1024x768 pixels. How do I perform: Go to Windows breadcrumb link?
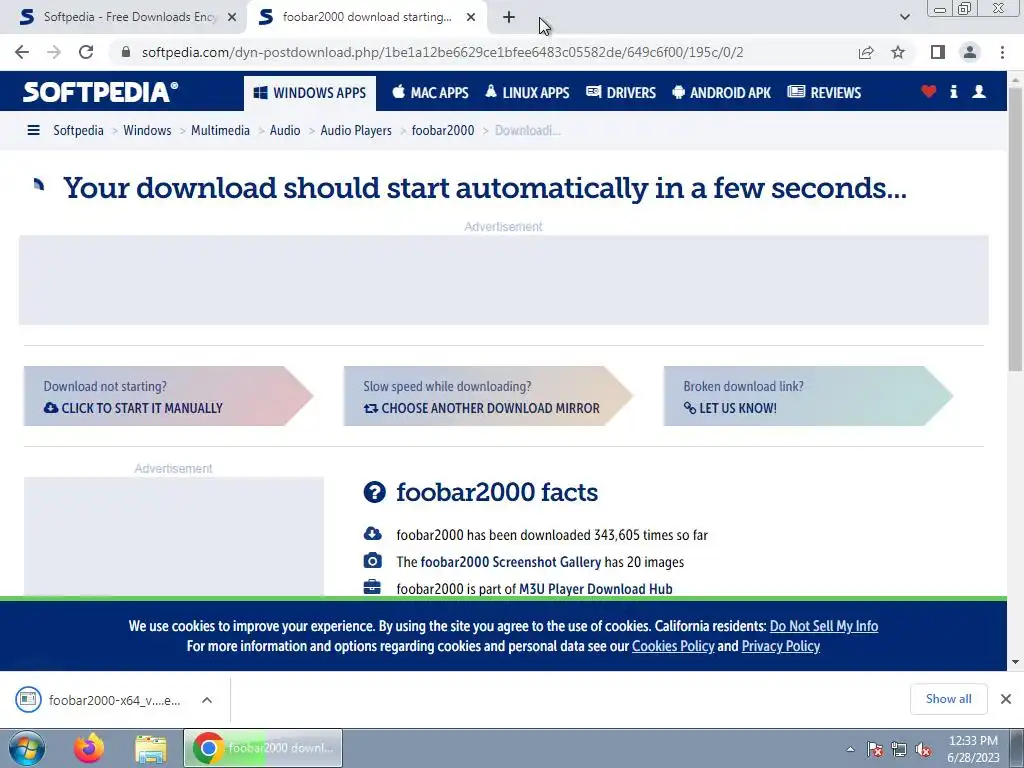147,131
